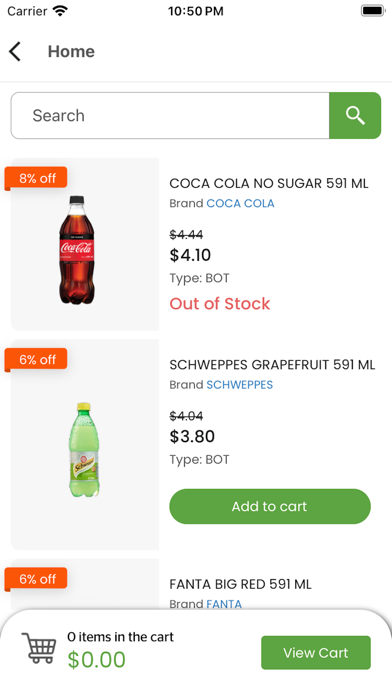
Task: Select the Schweppes Grapefruit 591 ML title
Action: click(272, 365)
